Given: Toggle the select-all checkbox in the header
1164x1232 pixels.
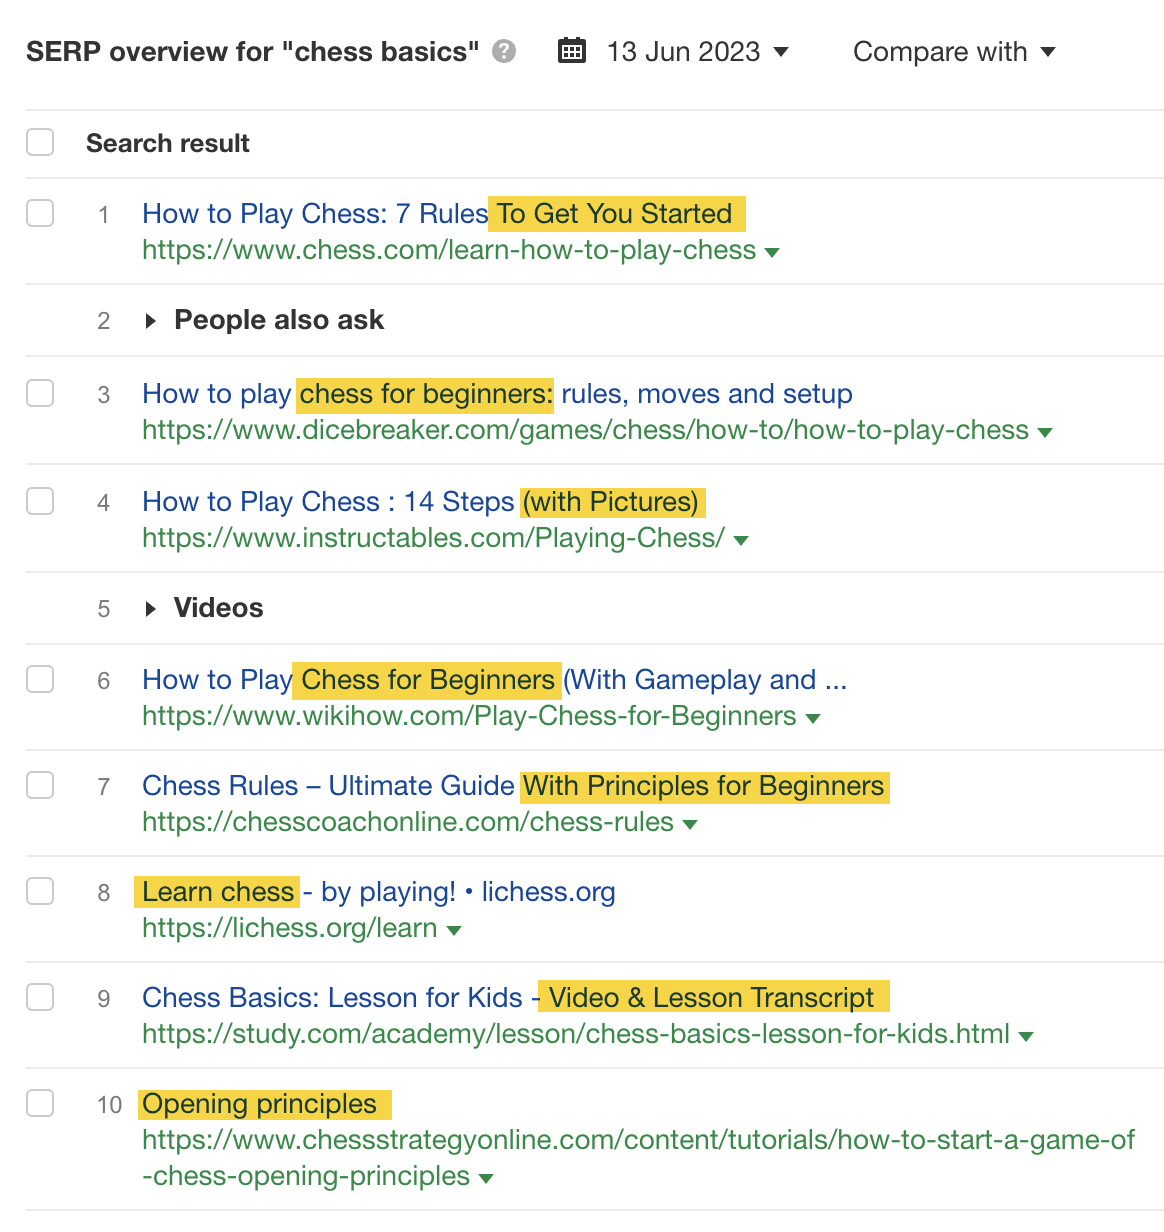Looking at the screenshot, I should pyautogui.click(x=40, y=142).
